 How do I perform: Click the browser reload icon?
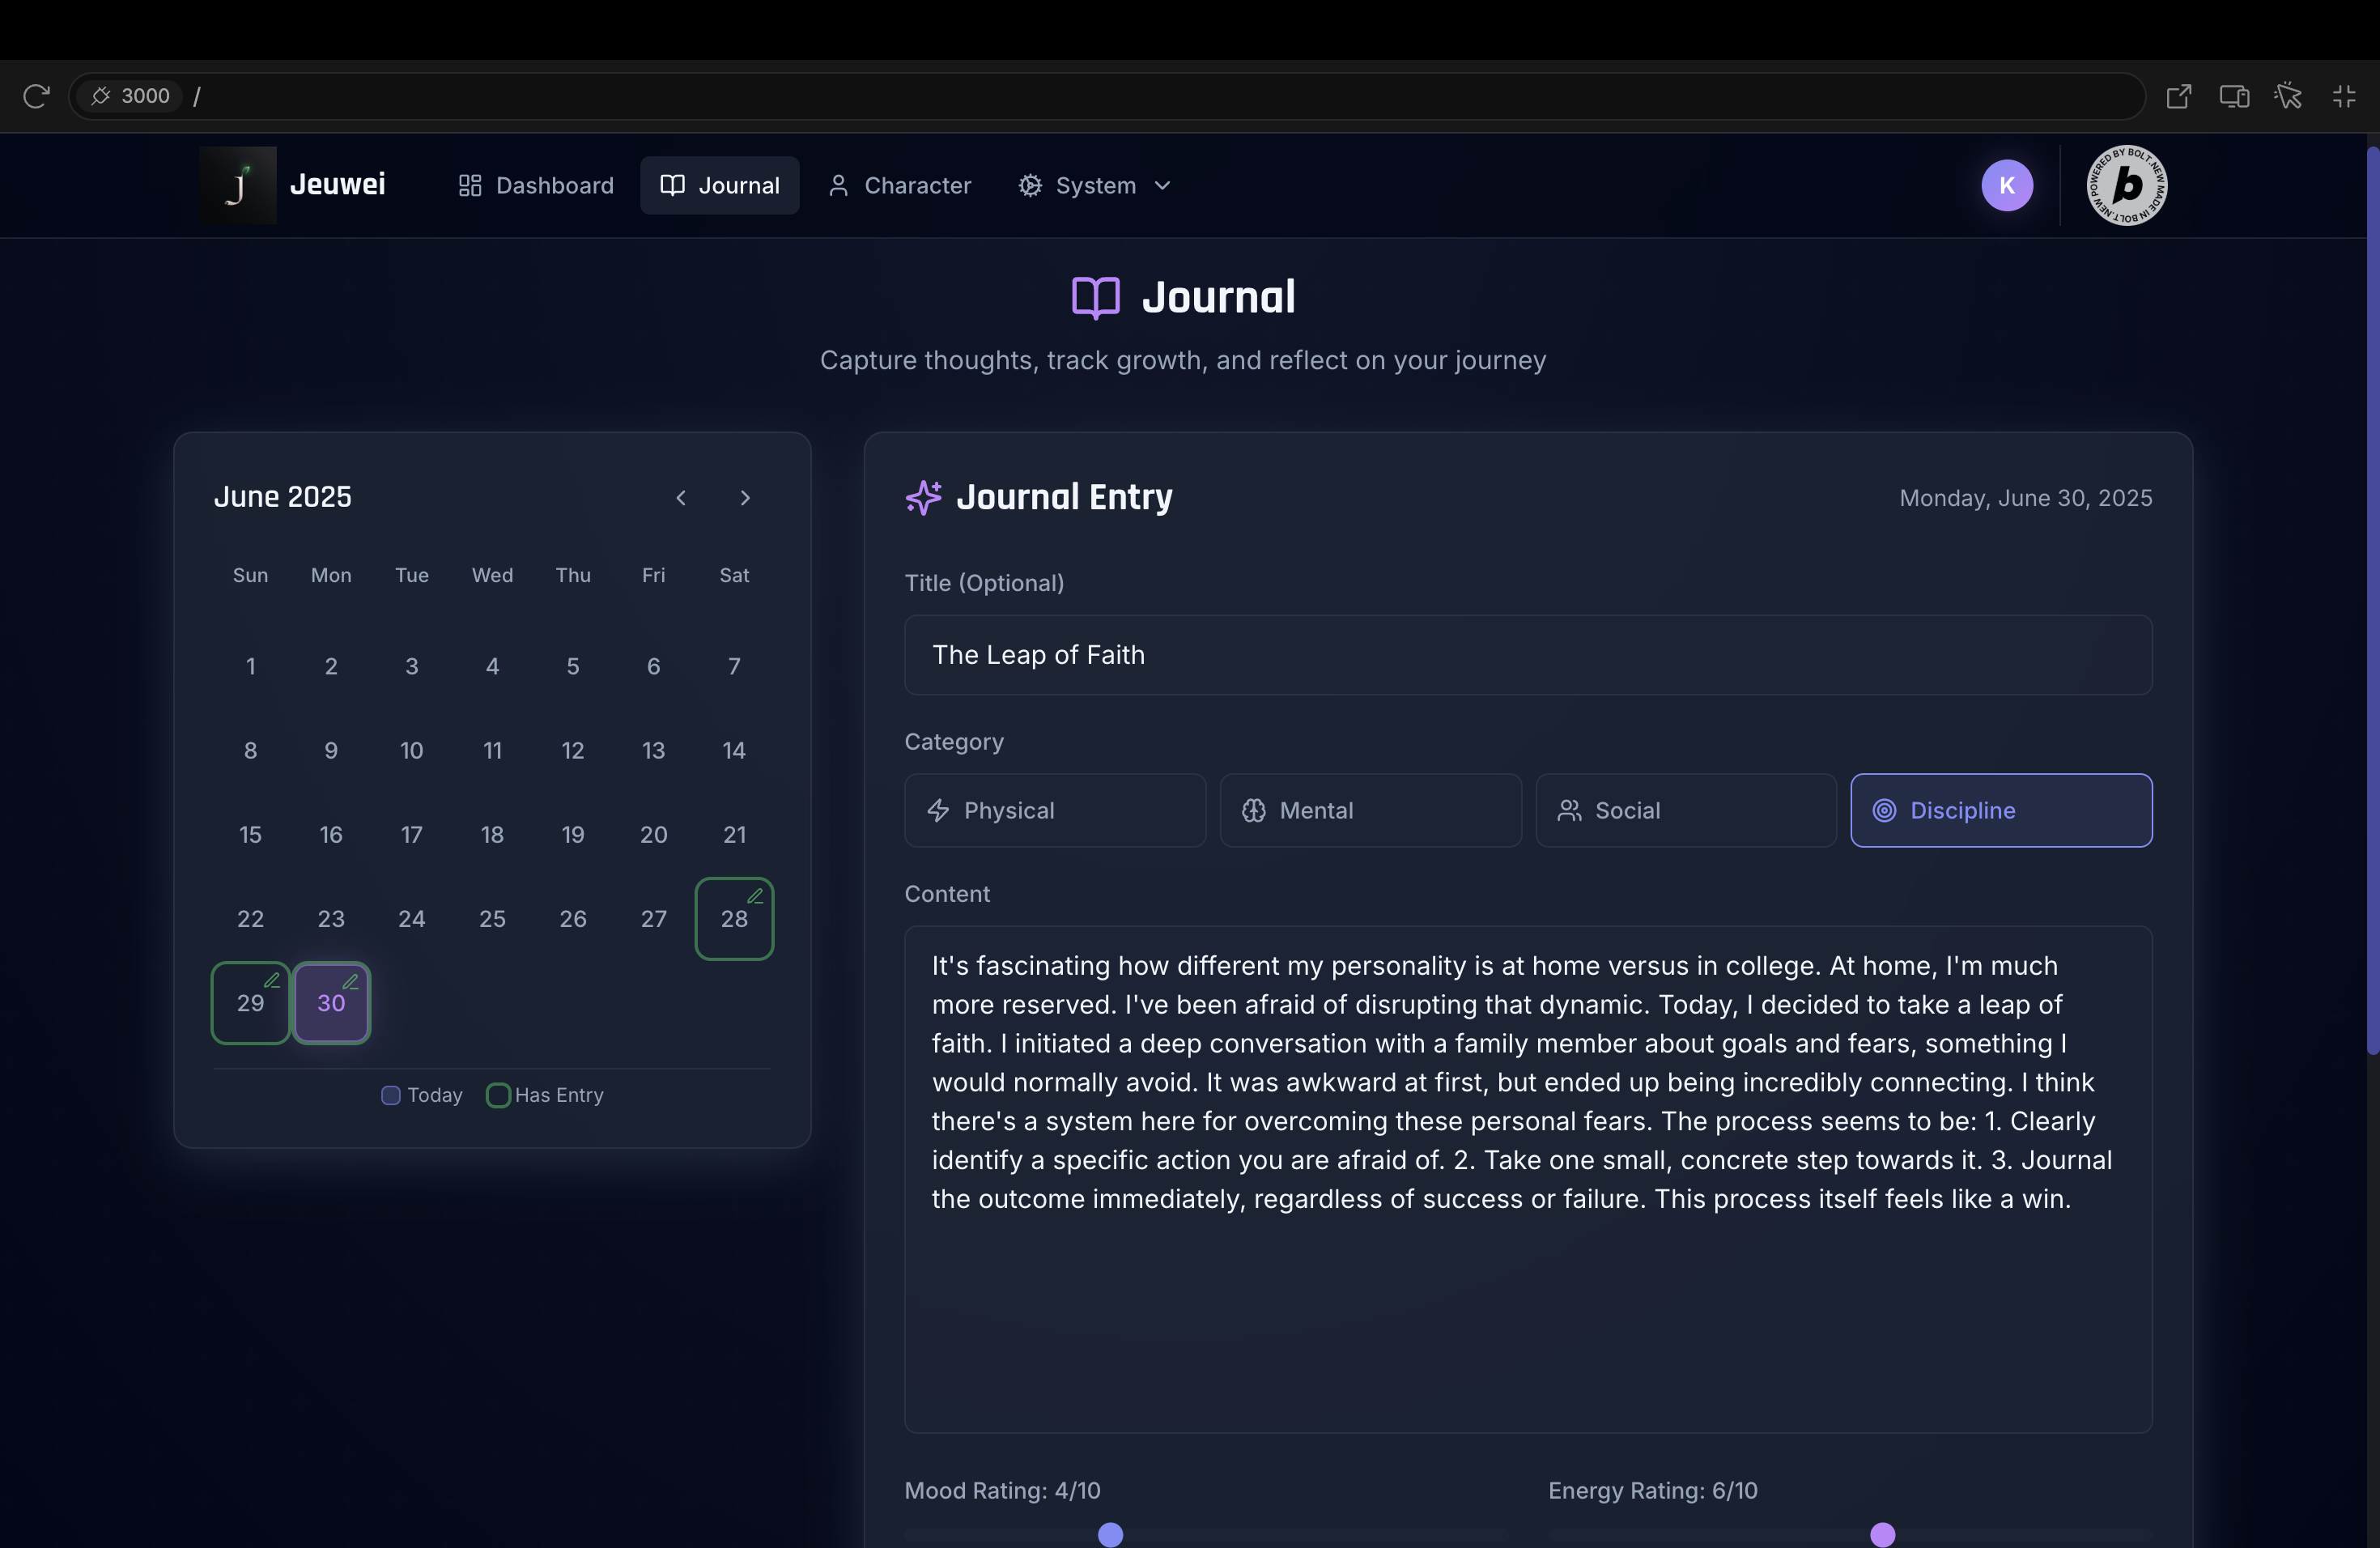[x=36, y=96]
